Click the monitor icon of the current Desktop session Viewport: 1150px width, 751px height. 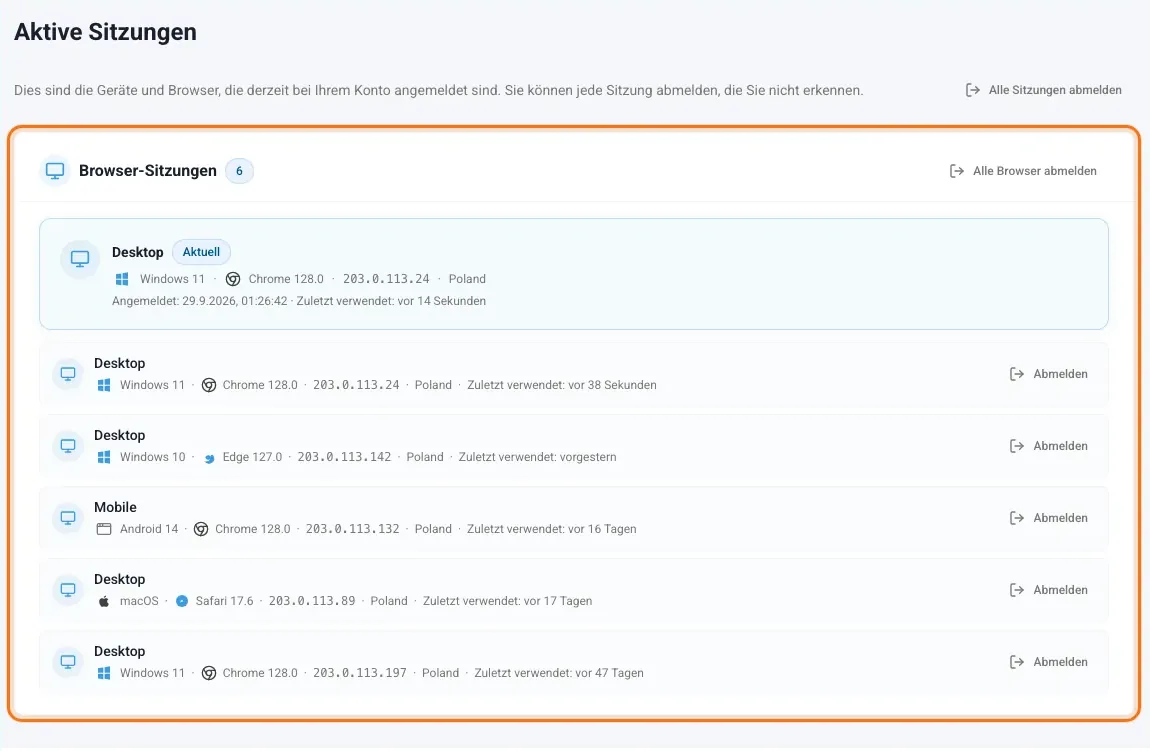tap(80, 259)
